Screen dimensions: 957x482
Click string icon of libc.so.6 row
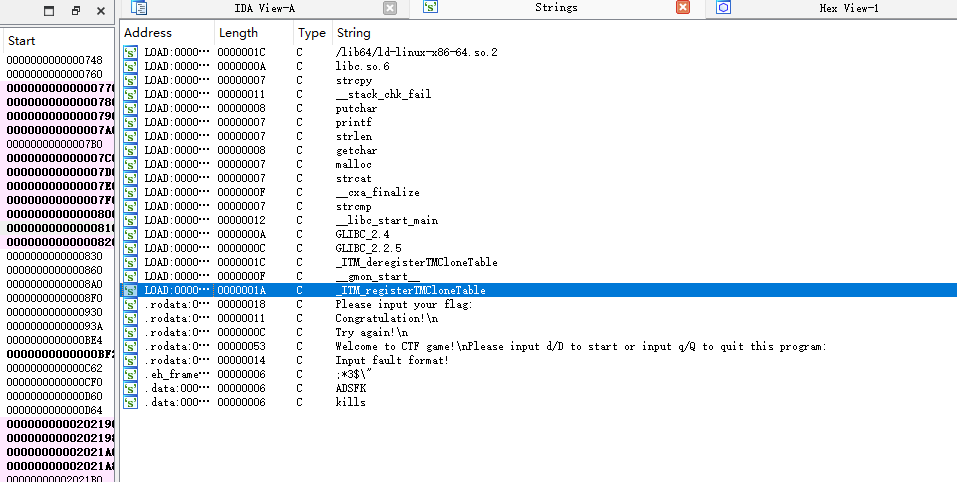coord(131,67)
